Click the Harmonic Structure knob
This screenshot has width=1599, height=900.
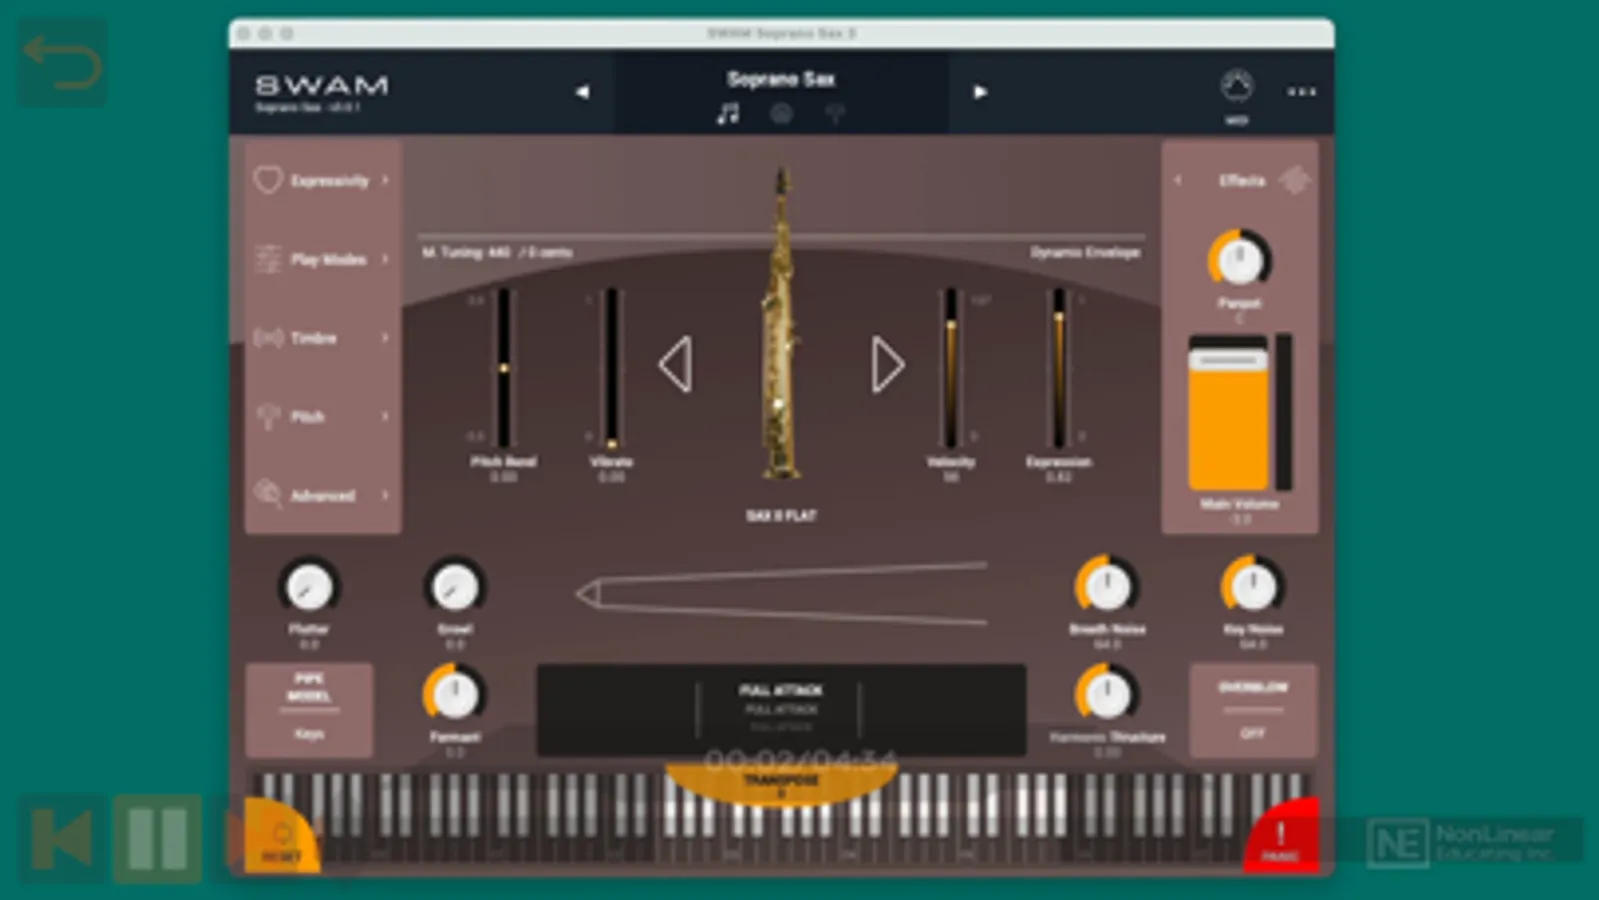tap(1107, 694)
